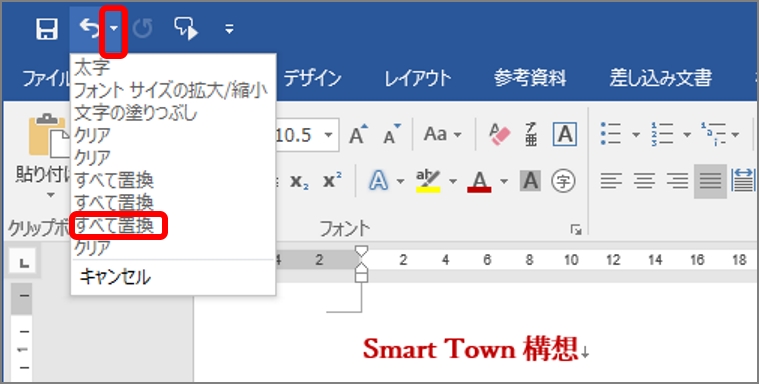This screenshot has height=384, width=759.
Task: Open Customize Quick Access Toolbar dropdown
Action: click(x=229, y=30)
